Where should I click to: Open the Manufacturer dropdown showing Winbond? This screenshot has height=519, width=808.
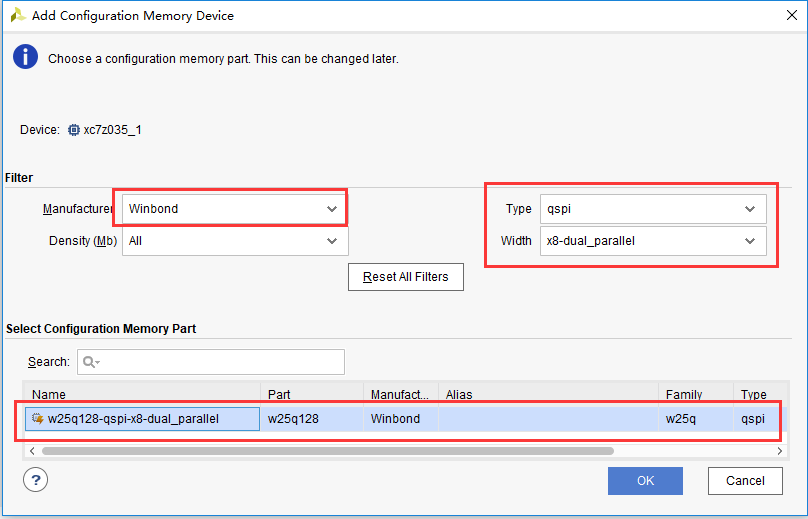pos(235,209)
